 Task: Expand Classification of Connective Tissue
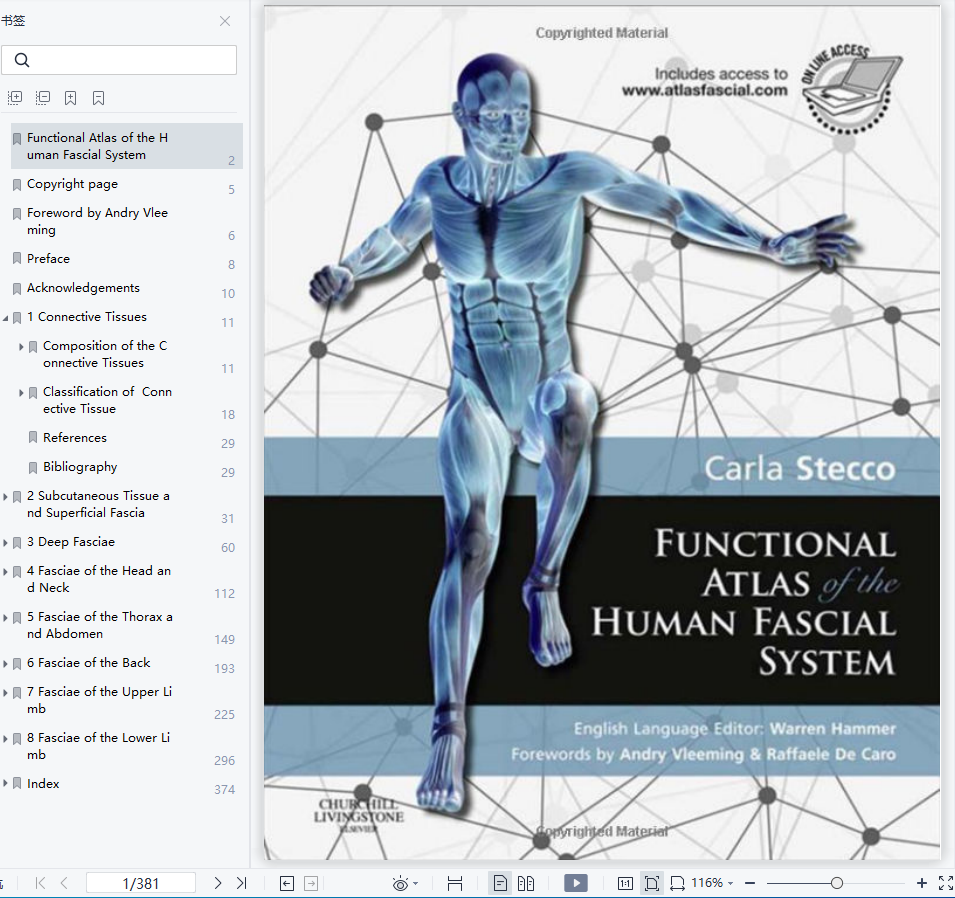click(x=21, y=393)
